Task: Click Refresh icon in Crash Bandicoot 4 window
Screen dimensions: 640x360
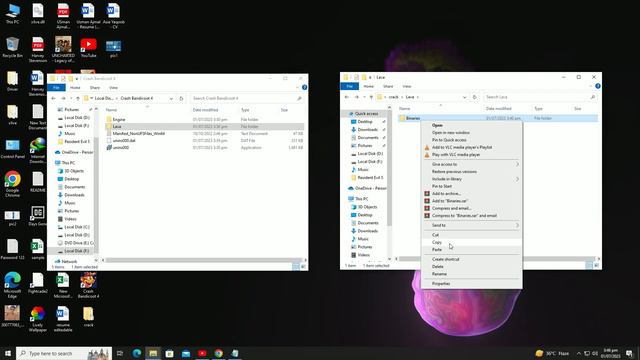Action: click(x=181, y=98)
